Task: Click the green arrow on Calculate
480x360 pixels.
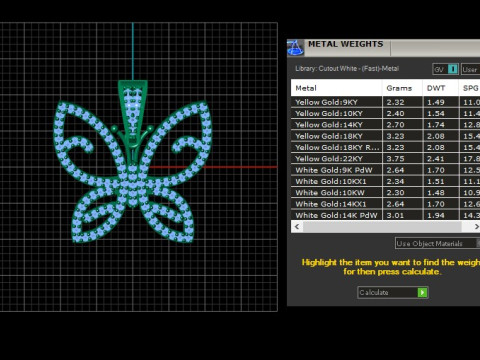Action: coord(422,292)
